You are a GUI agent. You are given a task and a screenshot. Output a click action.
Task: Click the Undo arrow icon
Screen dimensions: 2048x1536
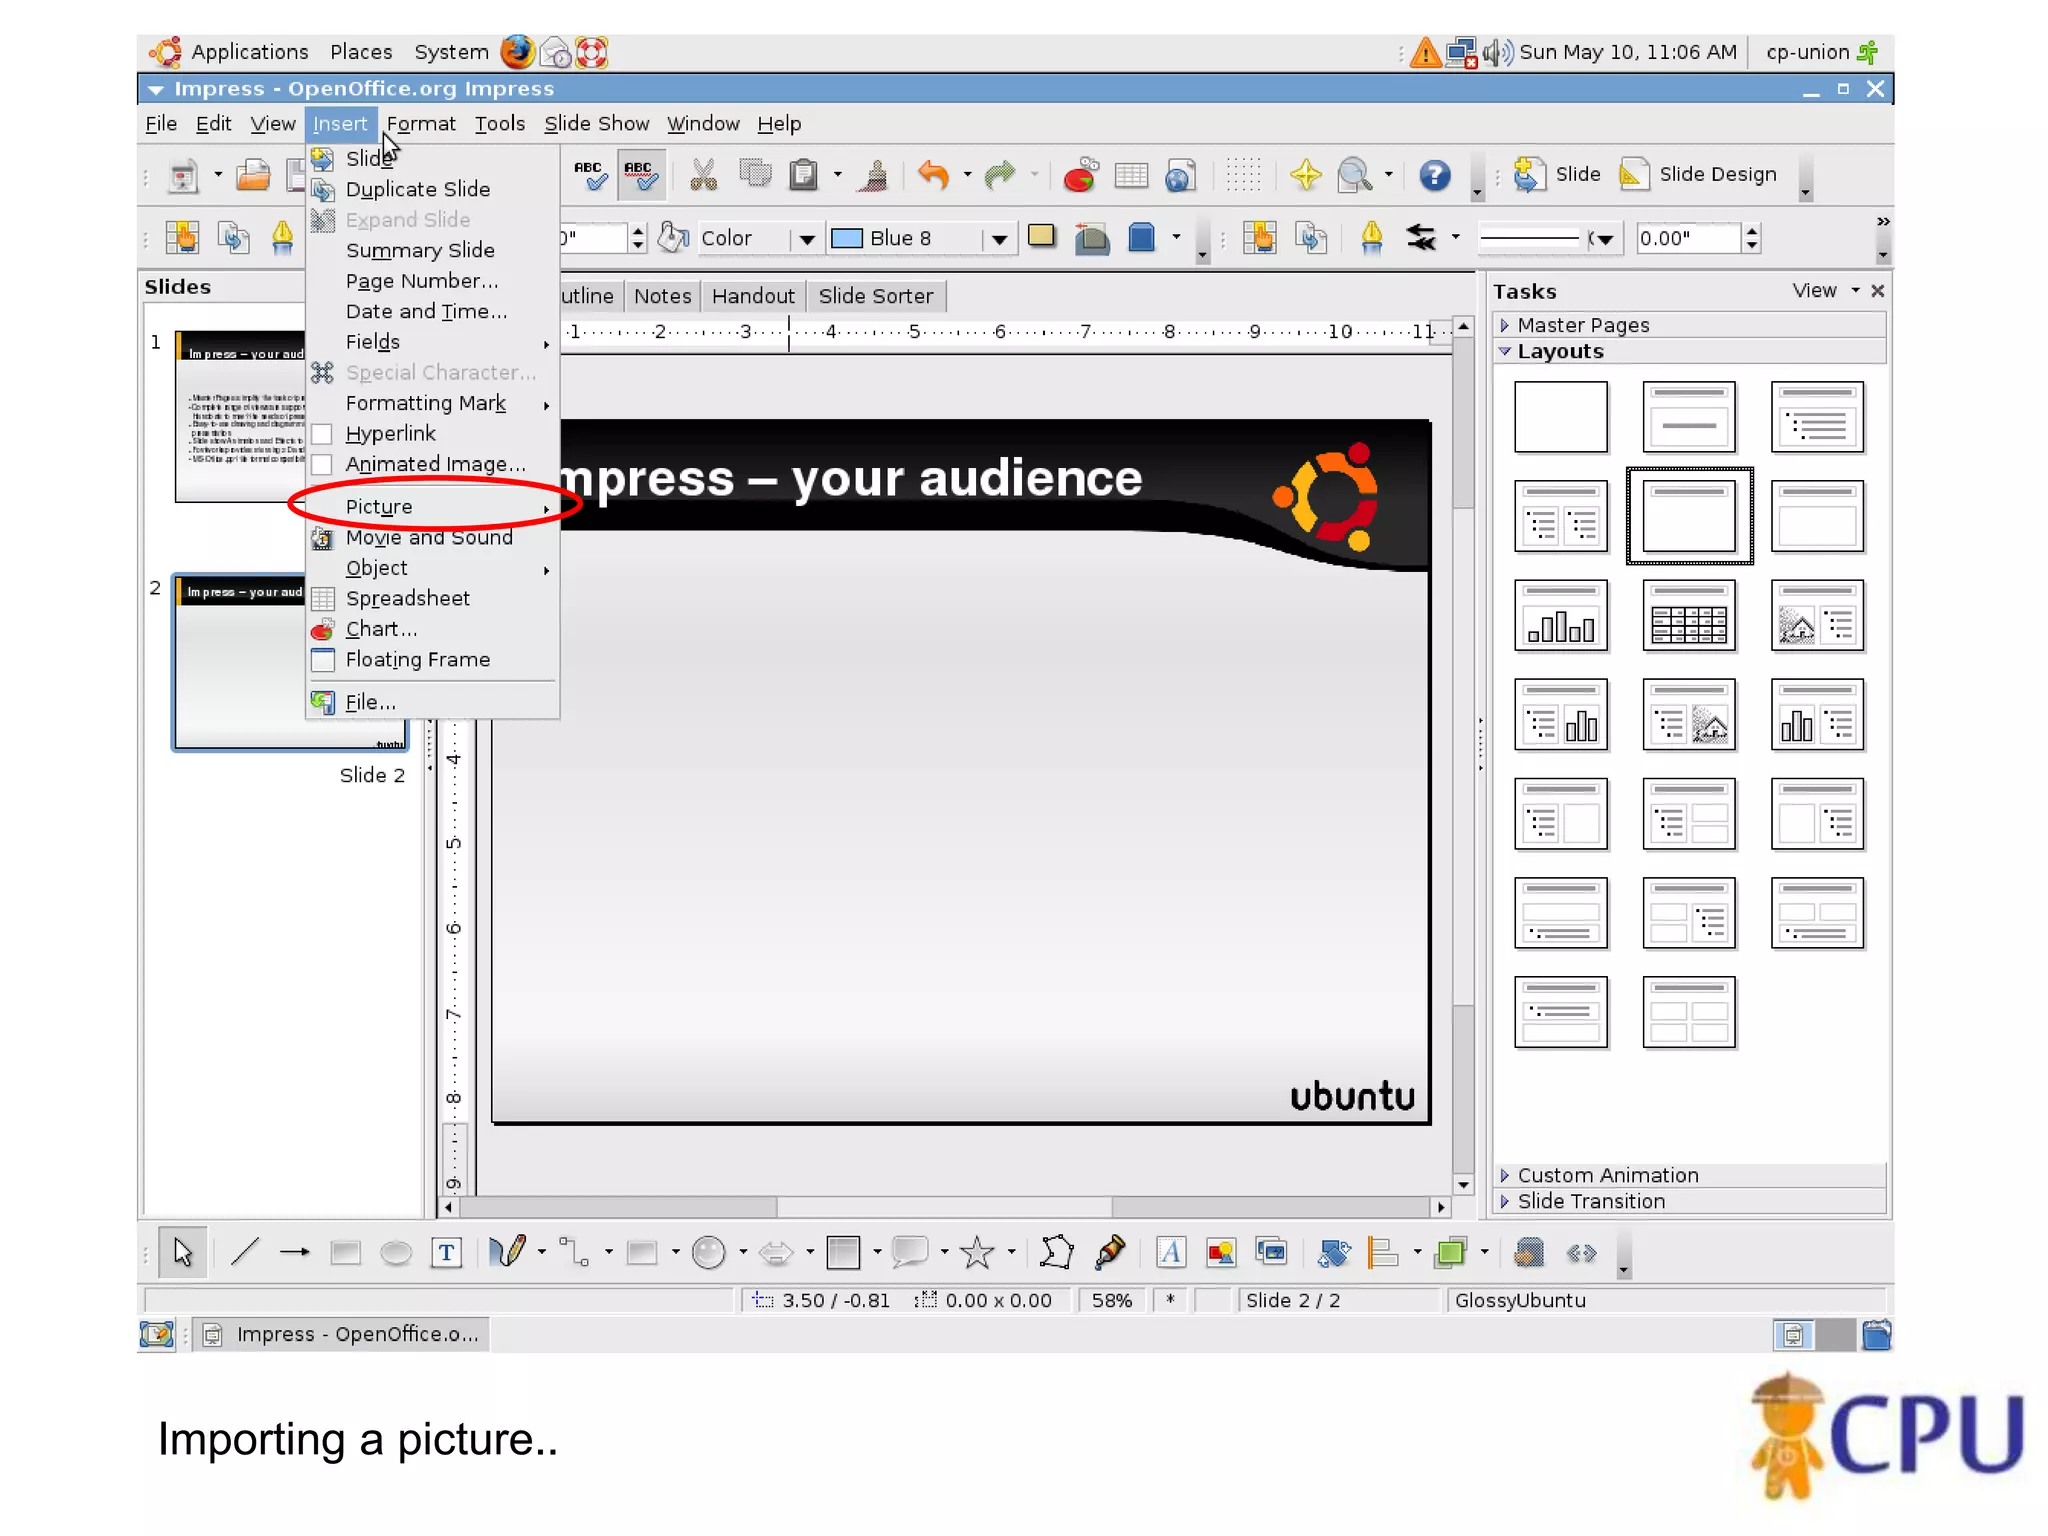click(x=933, y=175)
